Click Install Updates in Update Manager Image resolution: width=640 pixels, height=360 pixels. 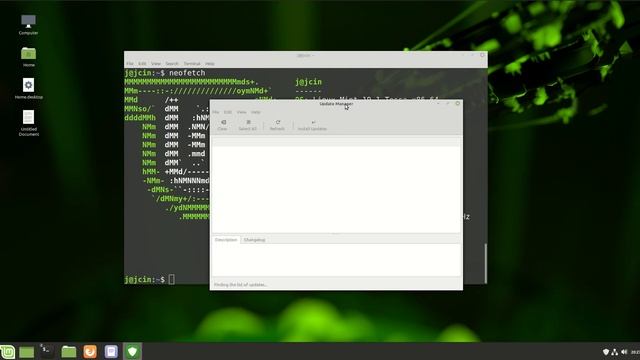pos(312,125)
